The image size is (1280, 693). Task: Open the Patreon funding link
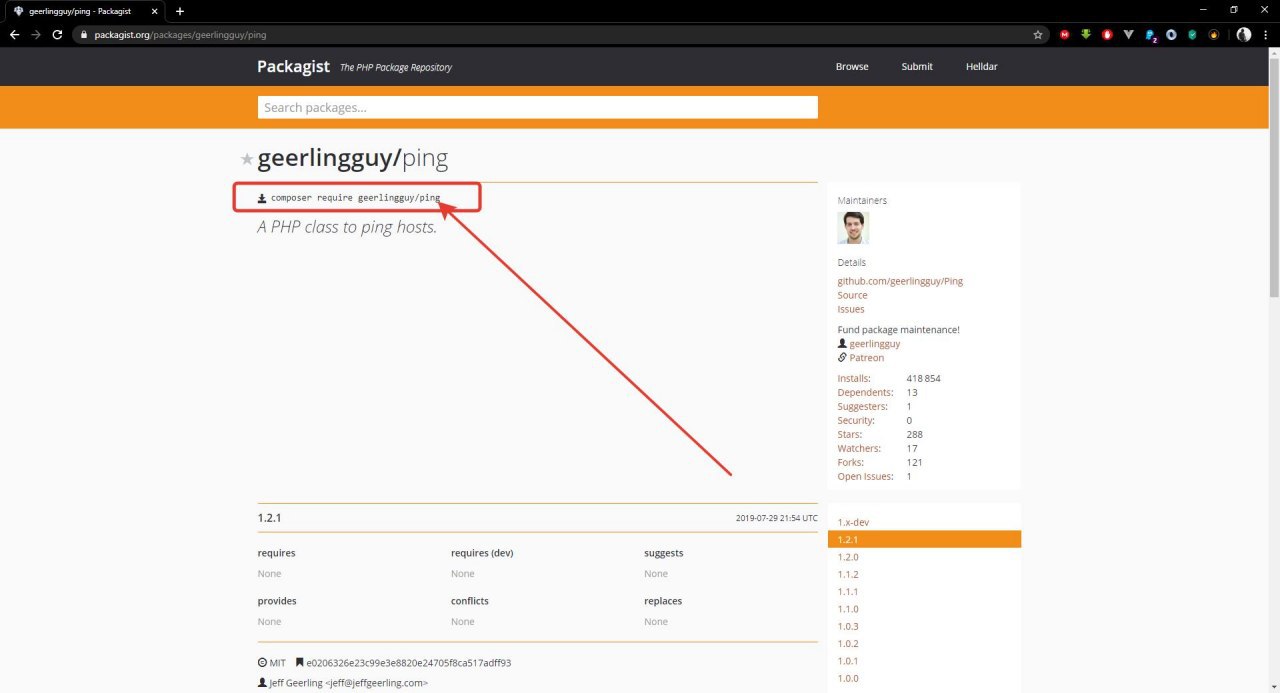point(867,358)
